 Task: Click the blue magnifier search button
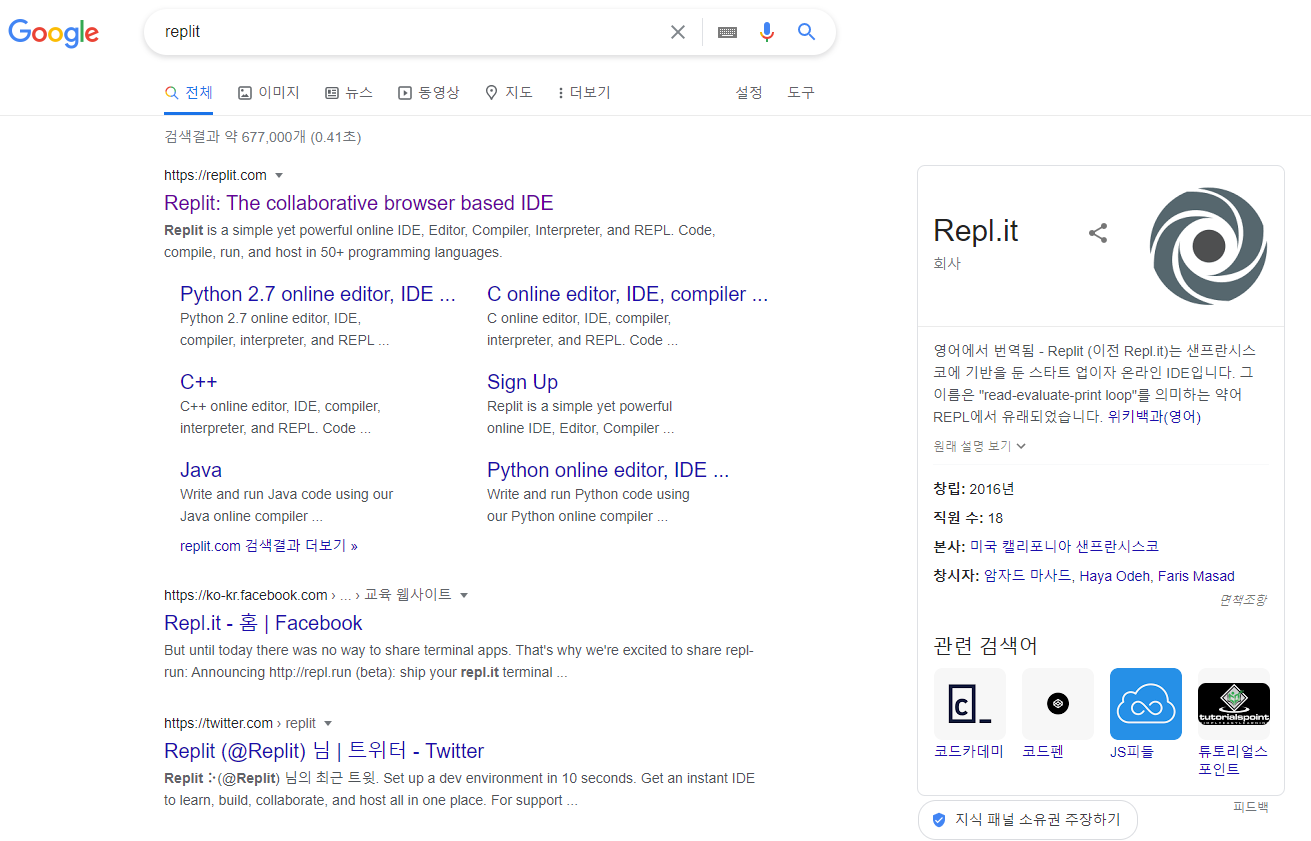(x=807, y=32)
